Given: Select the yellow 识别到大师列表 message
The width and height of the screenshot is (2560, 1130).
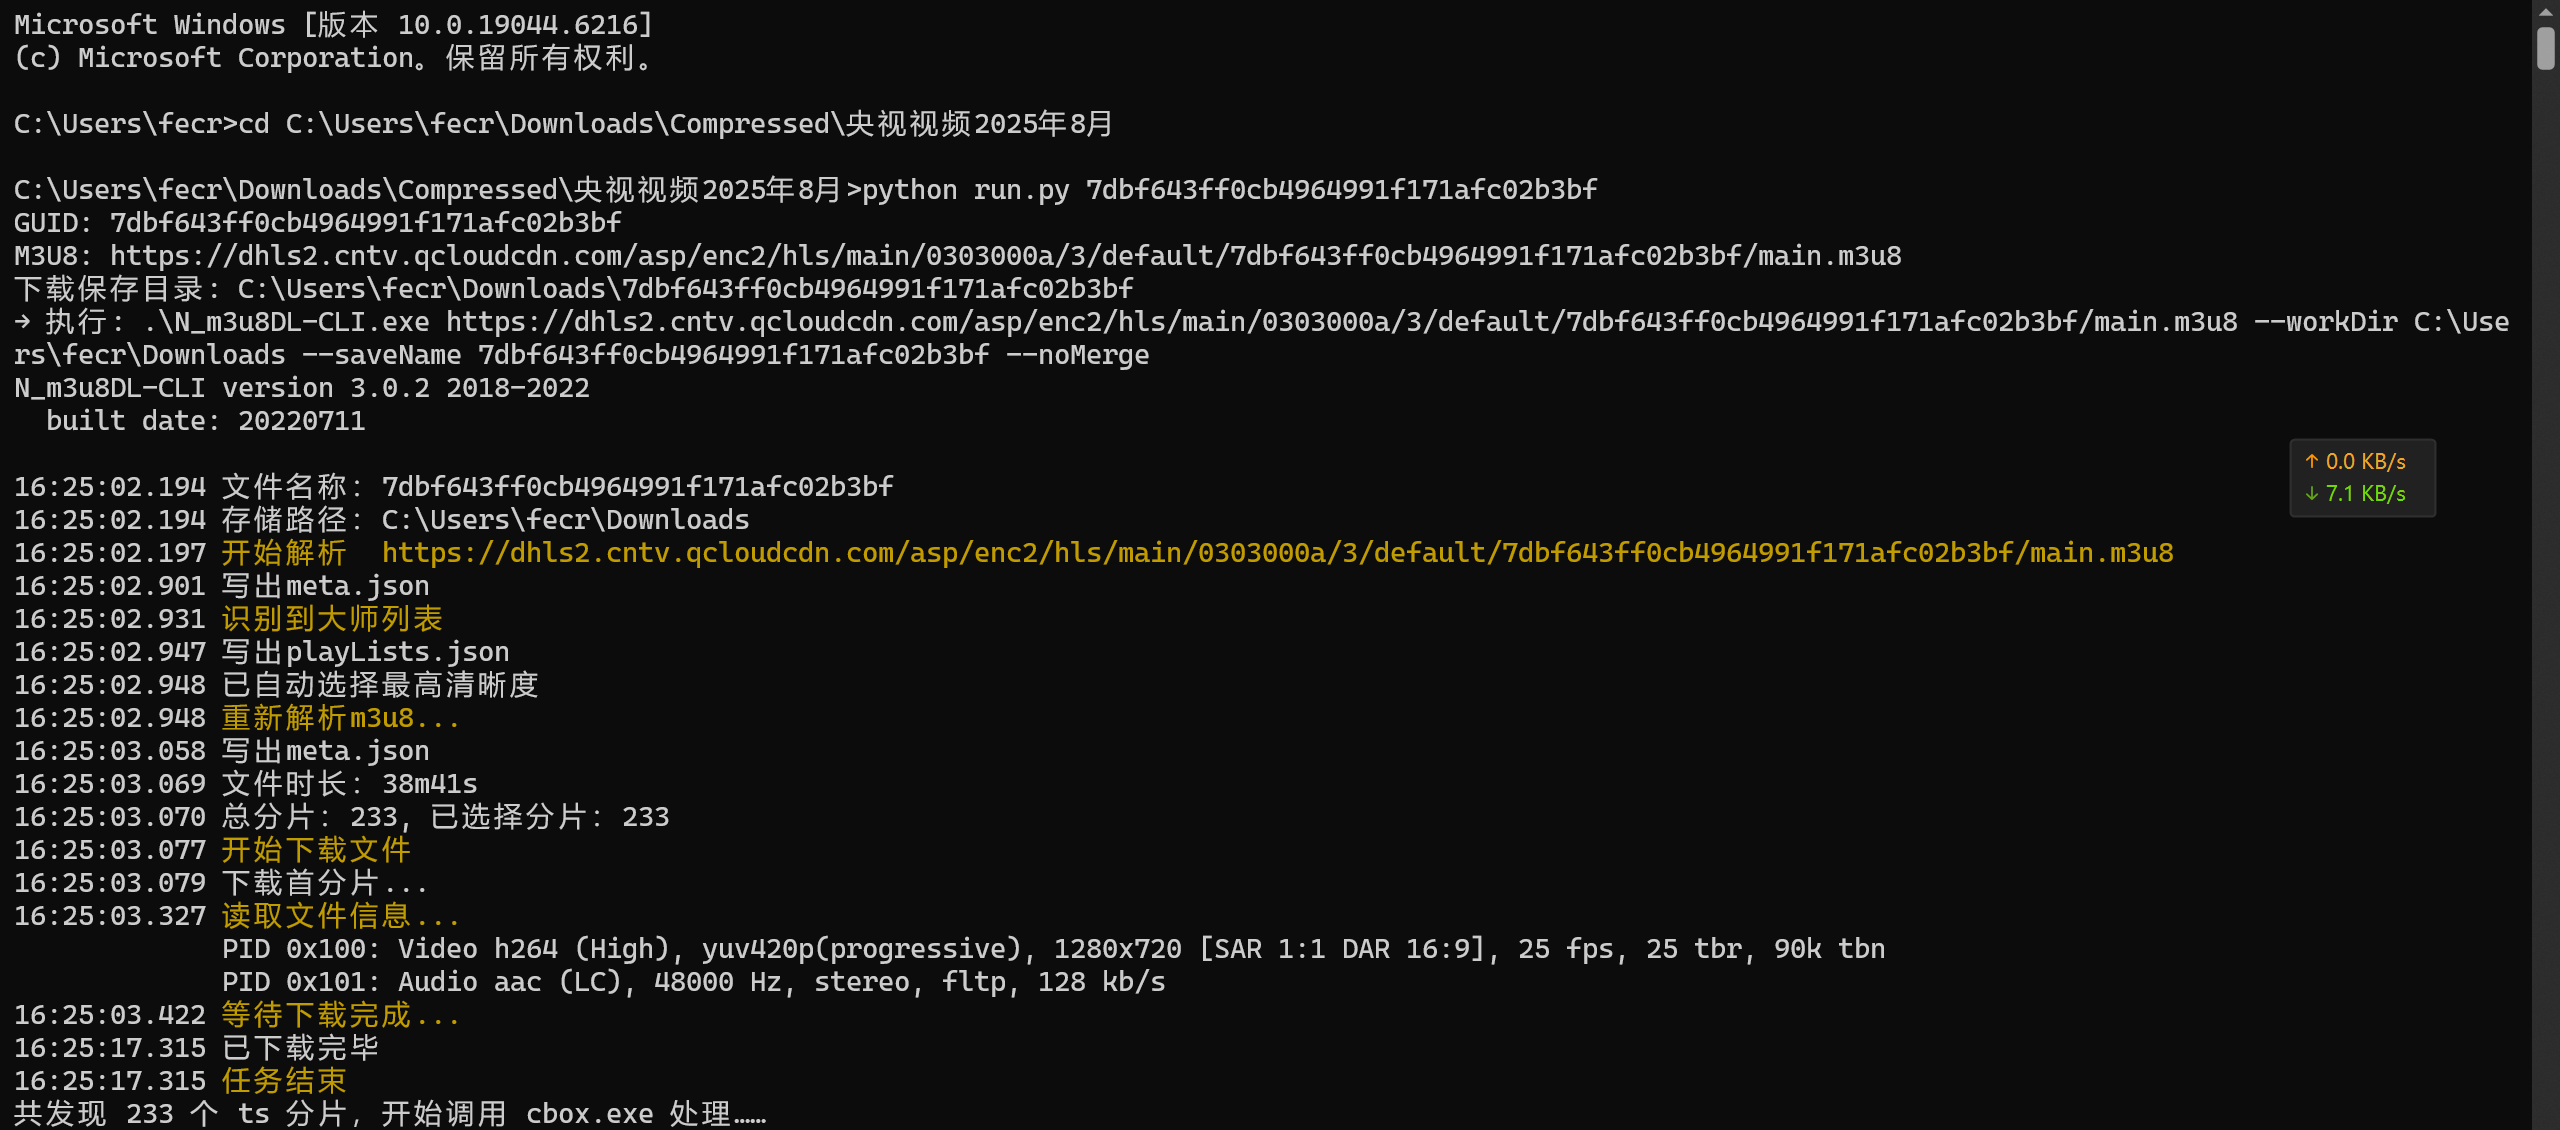Looking at the screenshot, I should click(332, 619).
